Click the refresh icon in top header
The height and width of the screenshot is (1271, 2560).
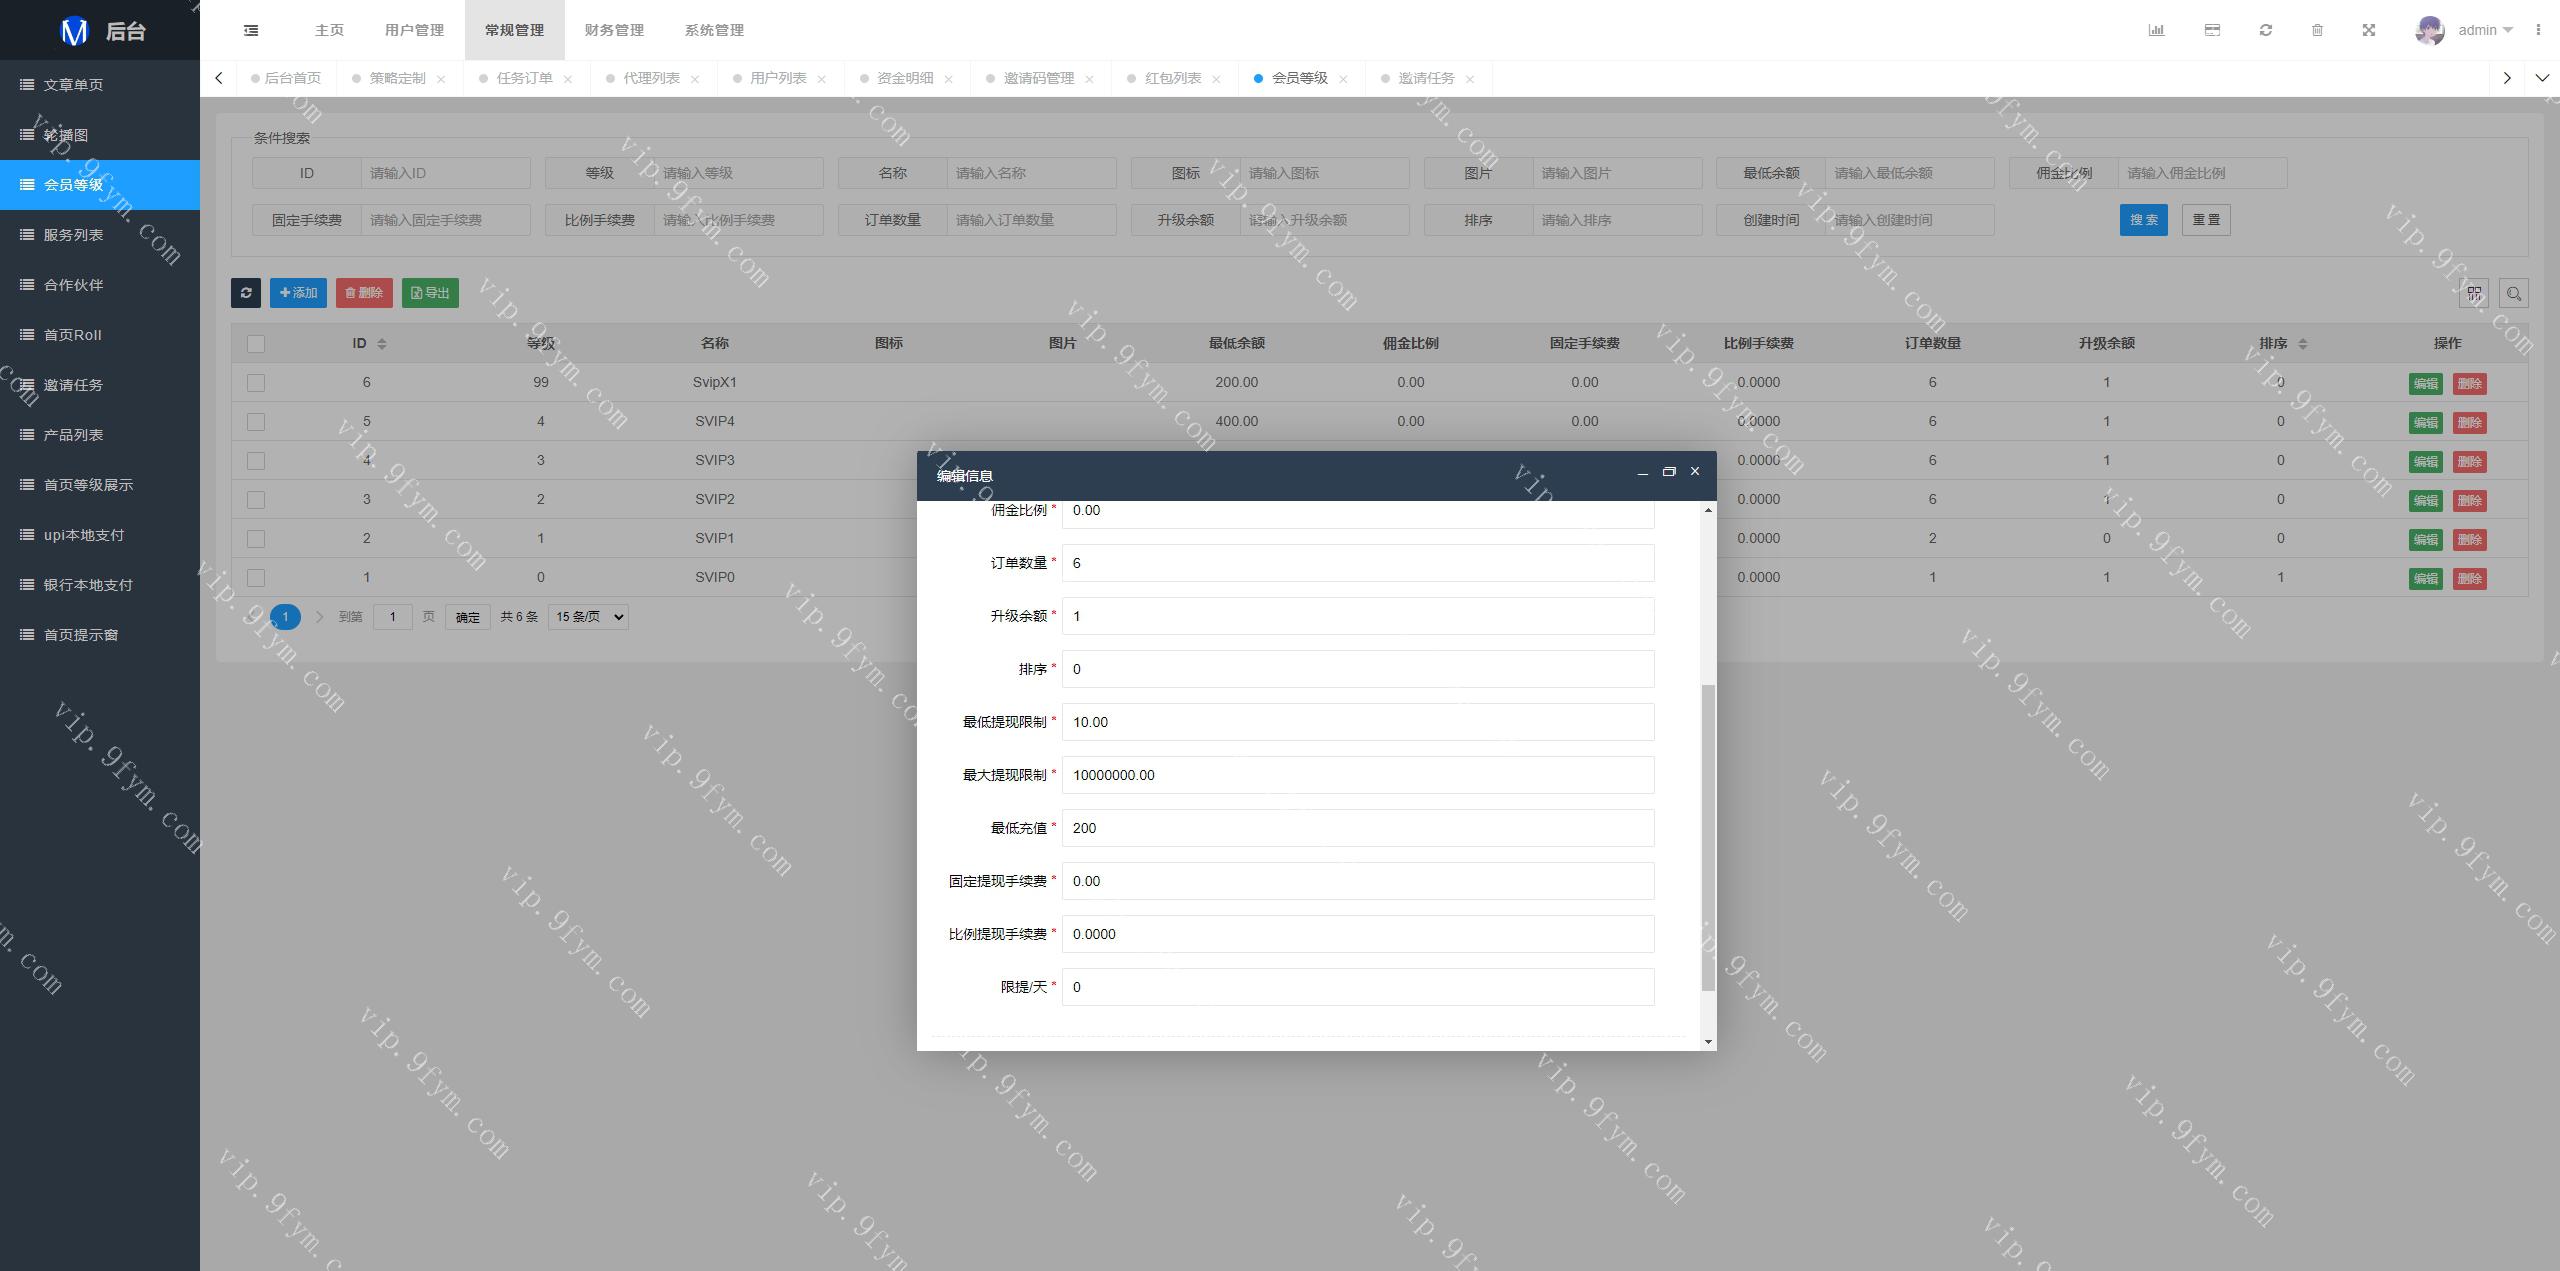click(2265, 30)
